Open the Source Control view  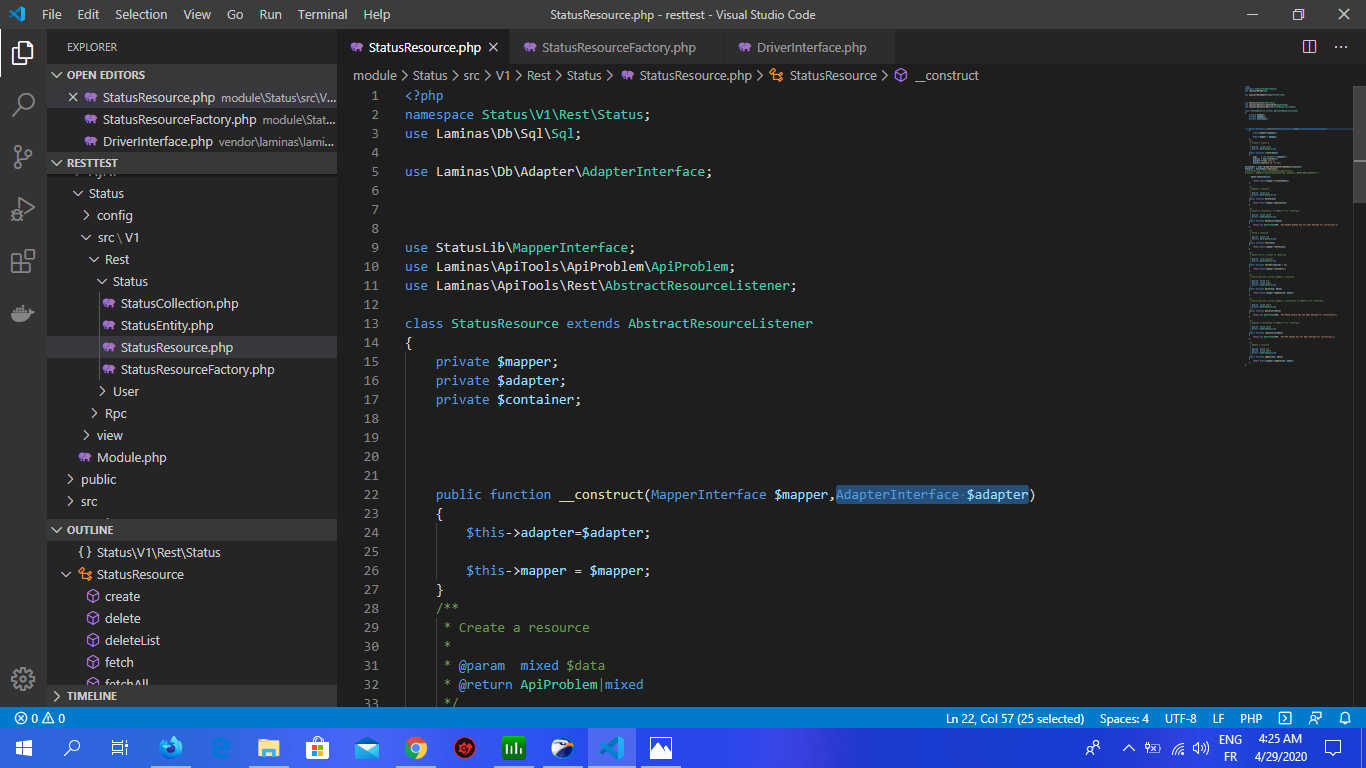pos(23,157)
